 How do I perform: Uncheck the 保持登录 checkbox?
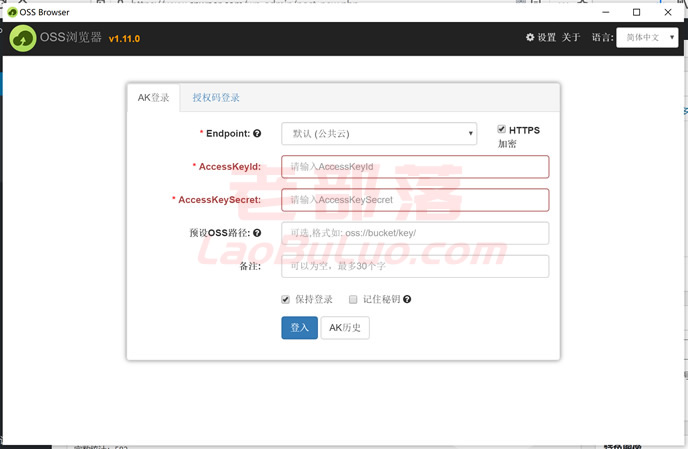point(286,299)
